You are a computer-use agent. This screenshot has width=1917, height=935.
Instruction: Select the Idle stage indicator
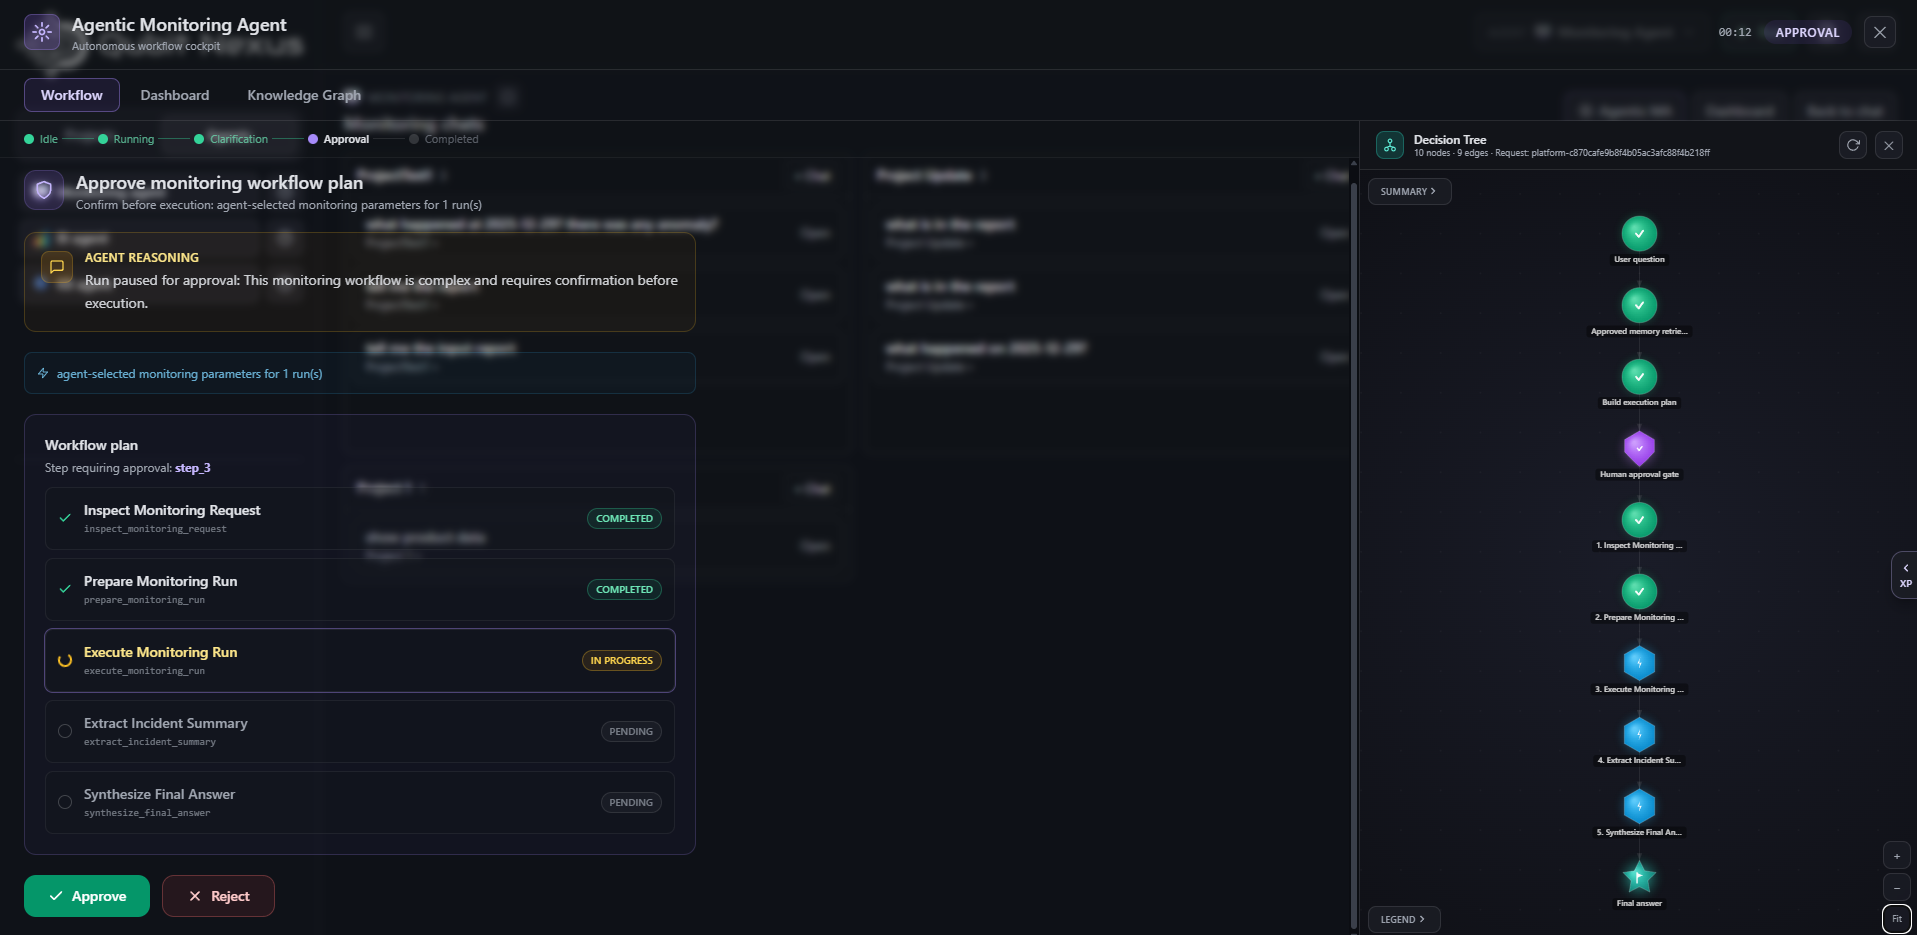tap(41, 139)
